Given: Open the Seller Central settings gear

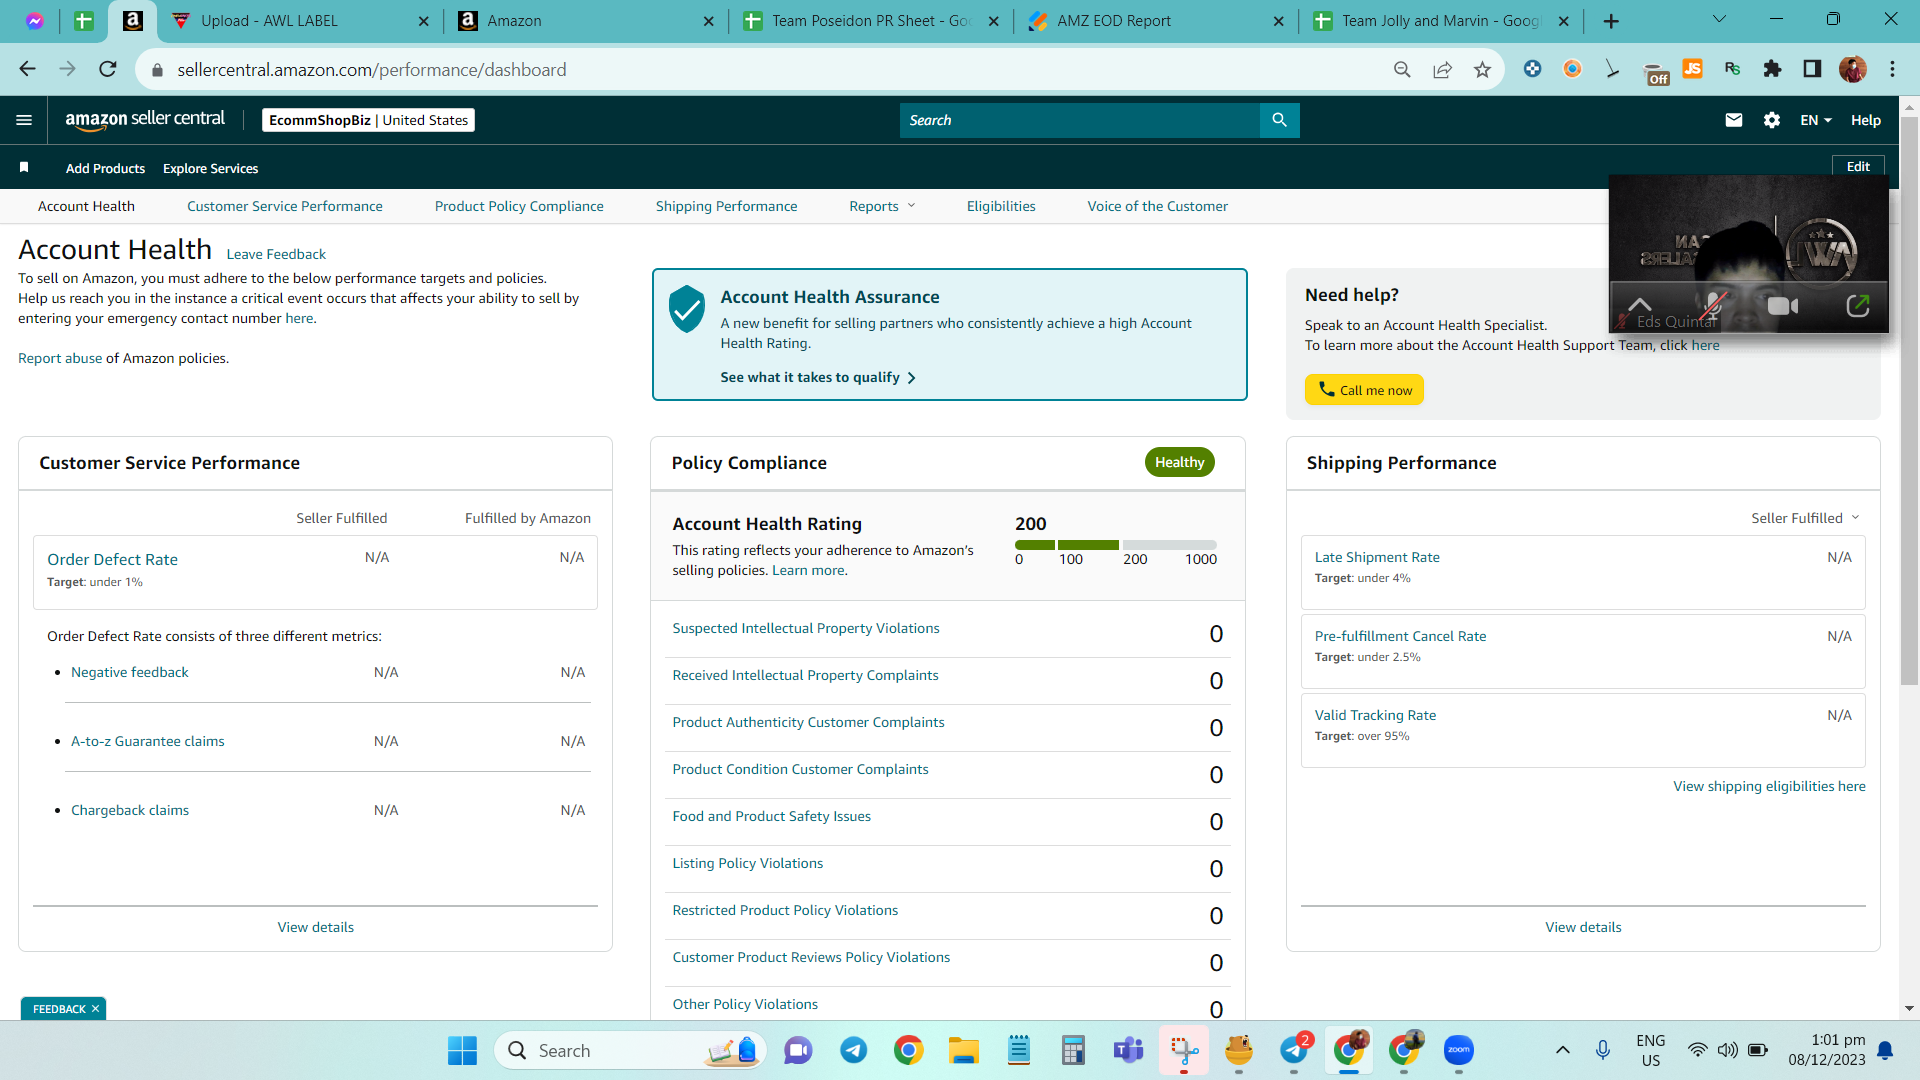Looking at the screenshot, I should pos(1772,120).
